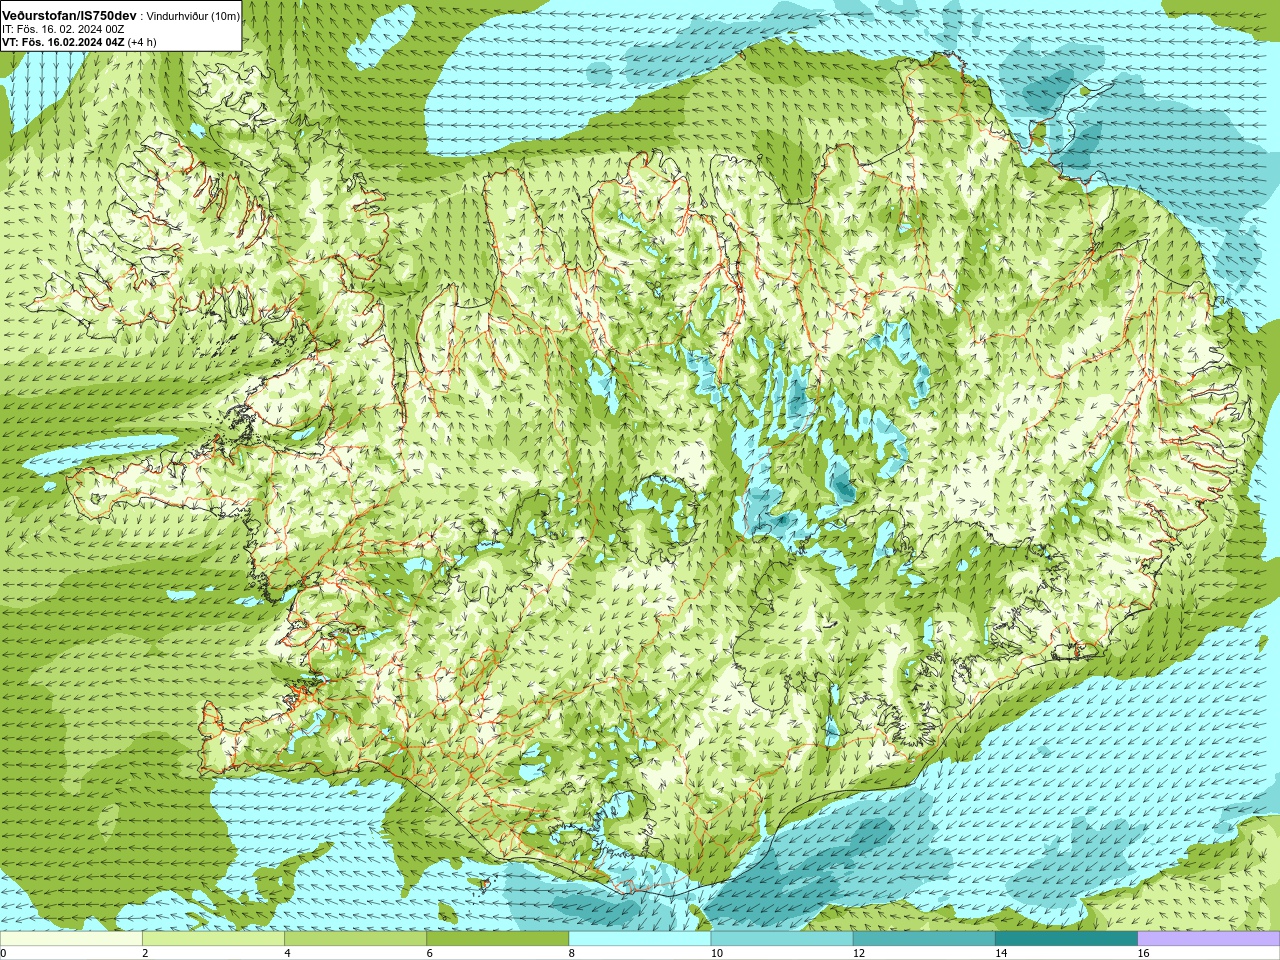Click the 10–12 cyan legend swatch
This screenshot has height=960, width=1280.
tap(781, 939)
